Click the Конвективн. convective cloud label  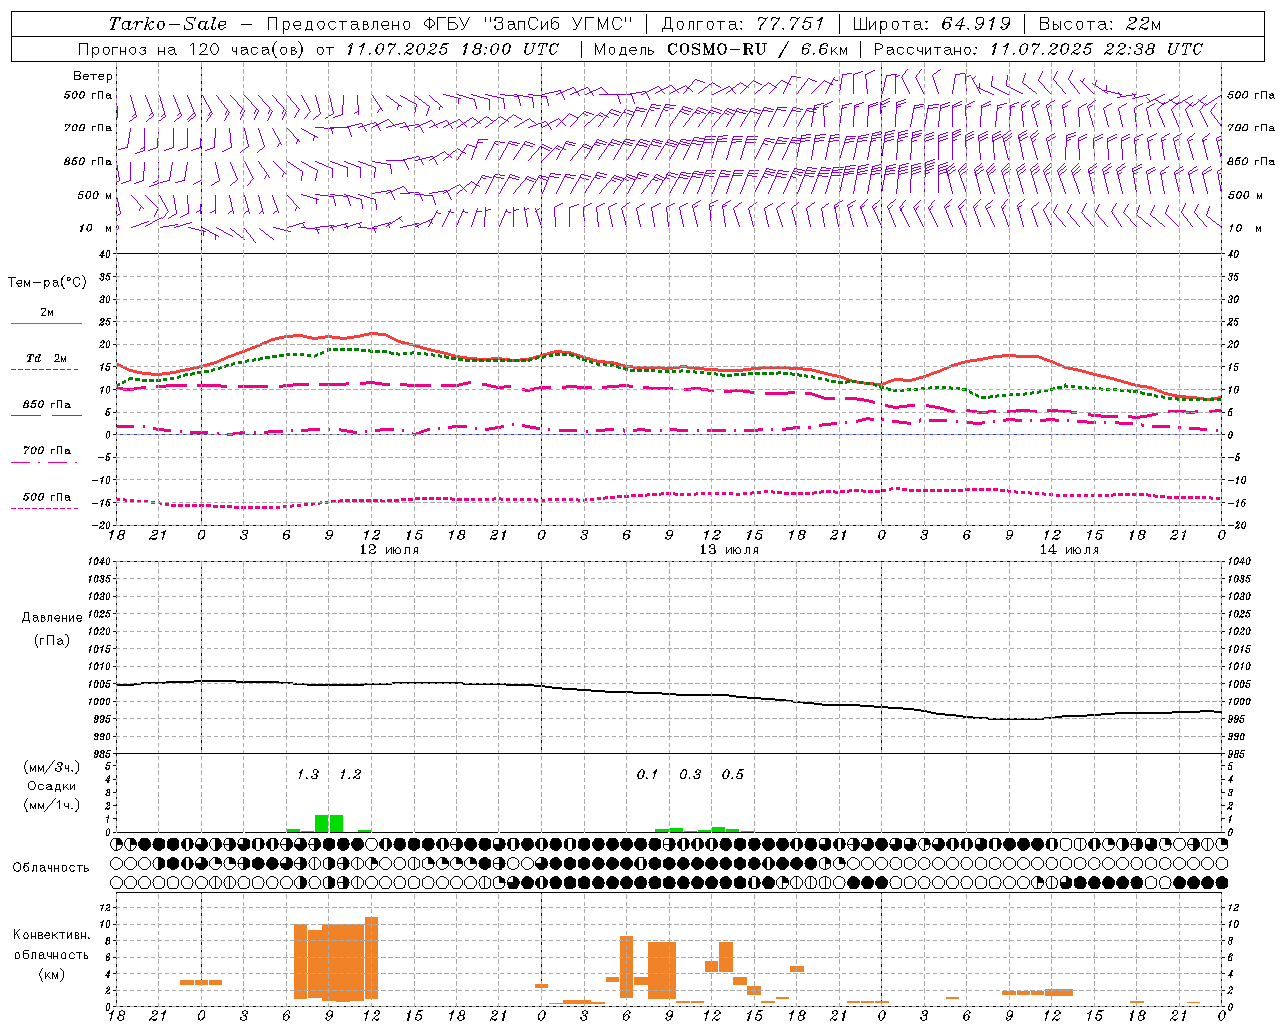click(x=51, y=935)
